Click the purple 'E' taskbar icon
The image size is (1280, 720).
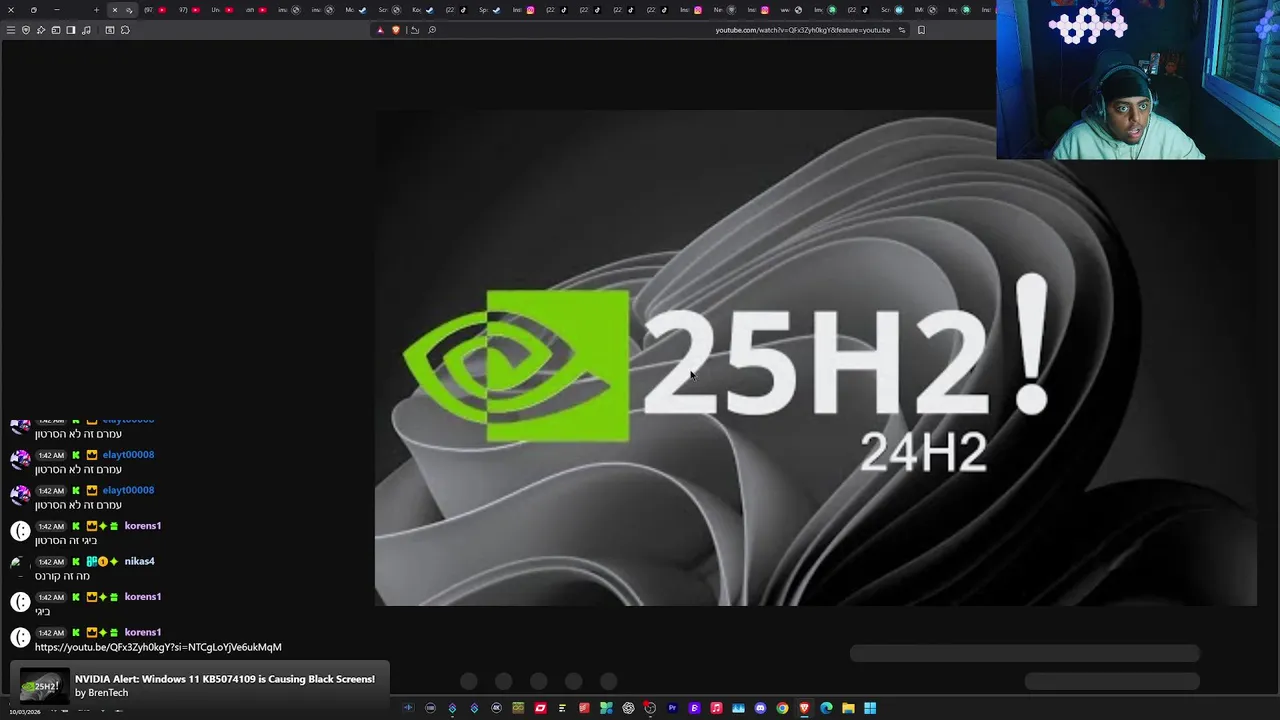coord(695,708)
